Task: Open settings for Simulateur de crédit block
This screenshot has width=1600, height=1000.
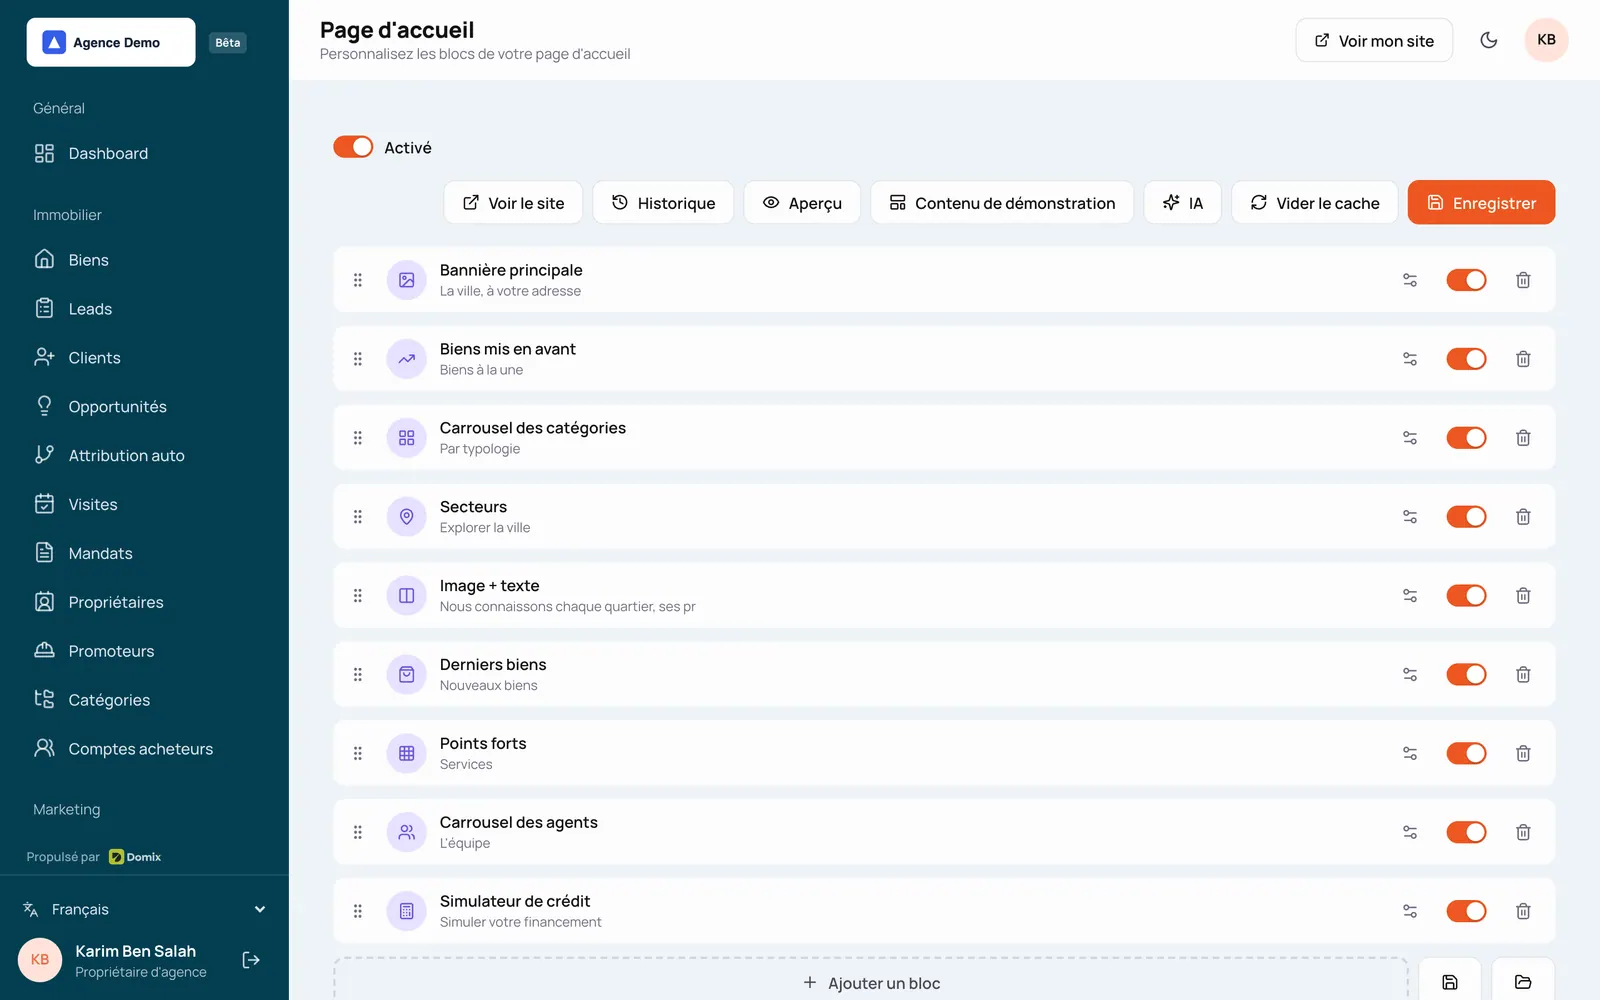Action: (x=1410, y=911)
